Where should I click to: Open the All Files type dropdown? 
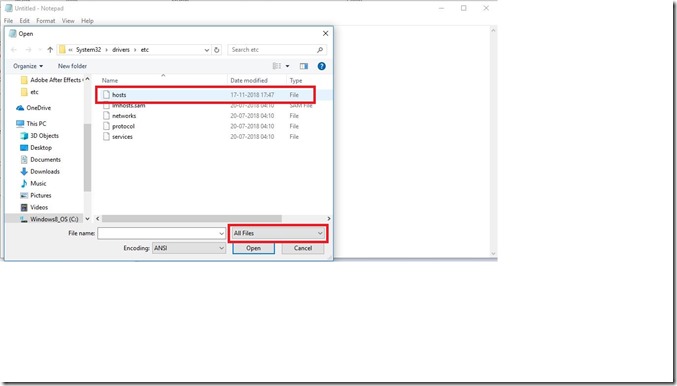tap(278, 233)
